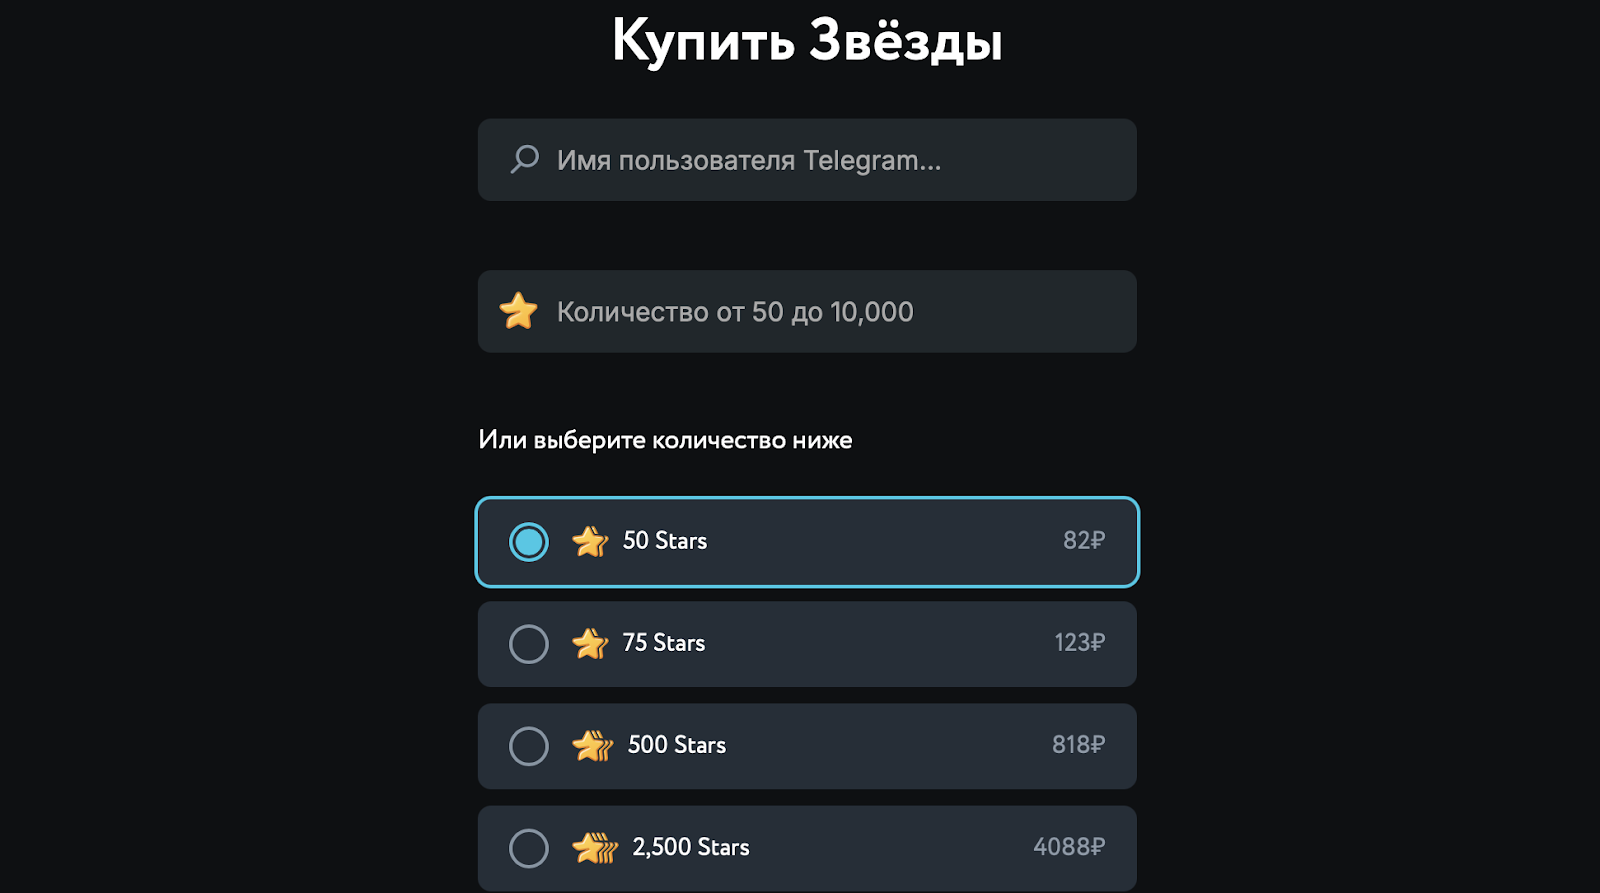Click the stacked stars icon beside 500 Stars

[x=593, y=745]
